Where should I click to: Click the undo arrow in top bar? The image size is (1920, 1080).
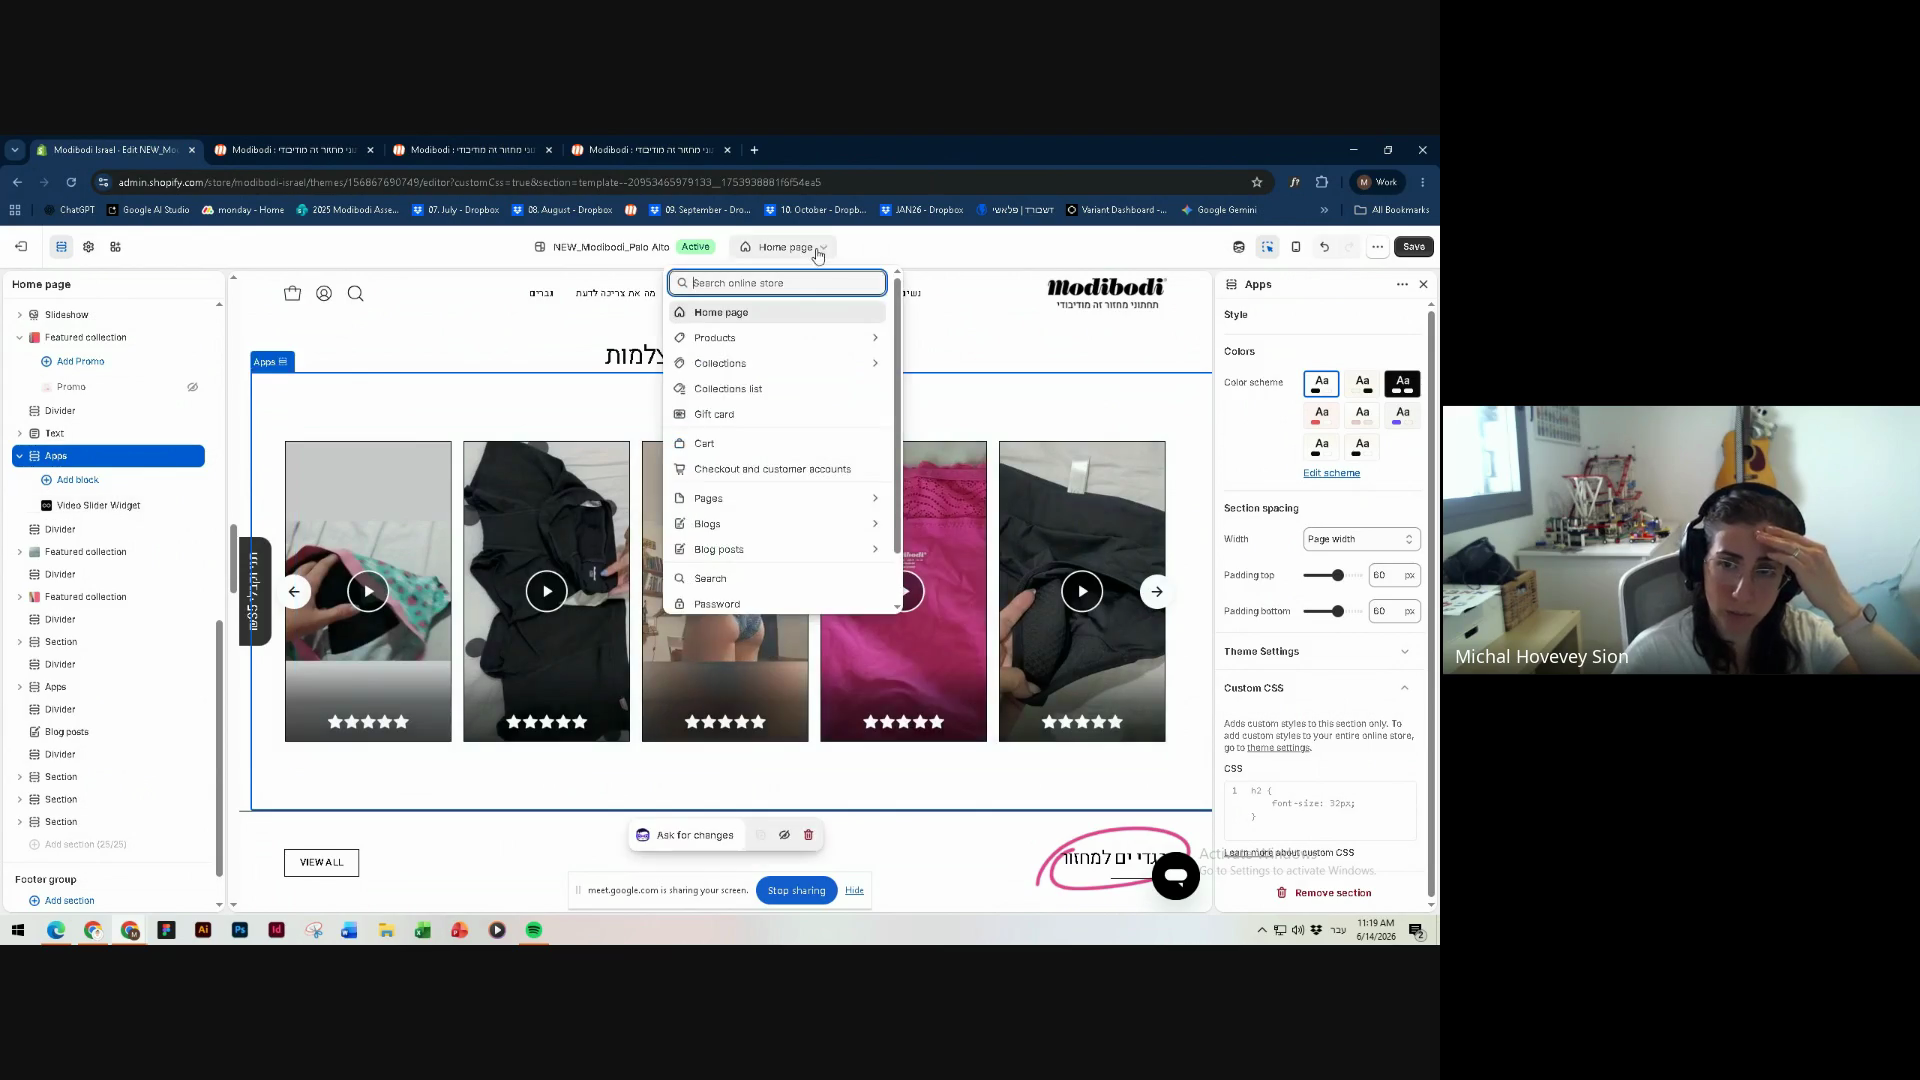(x=1324, y=247)
